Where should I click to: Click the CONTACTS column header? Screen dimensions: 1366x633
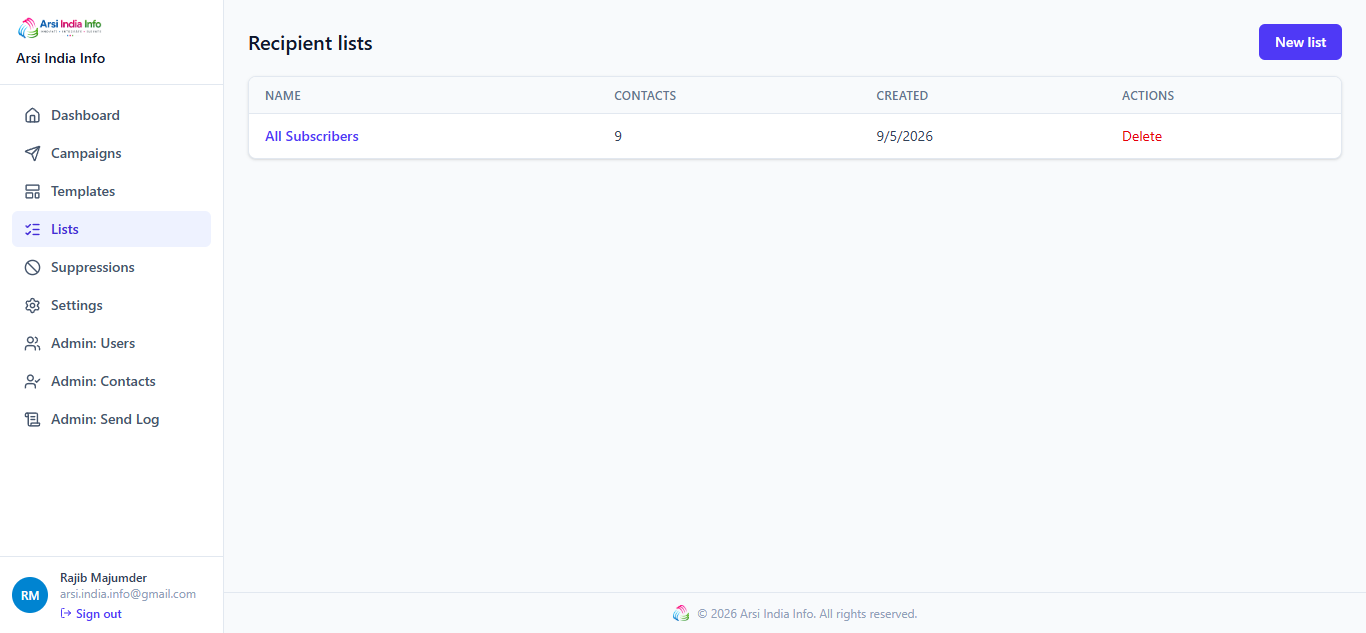645,96
